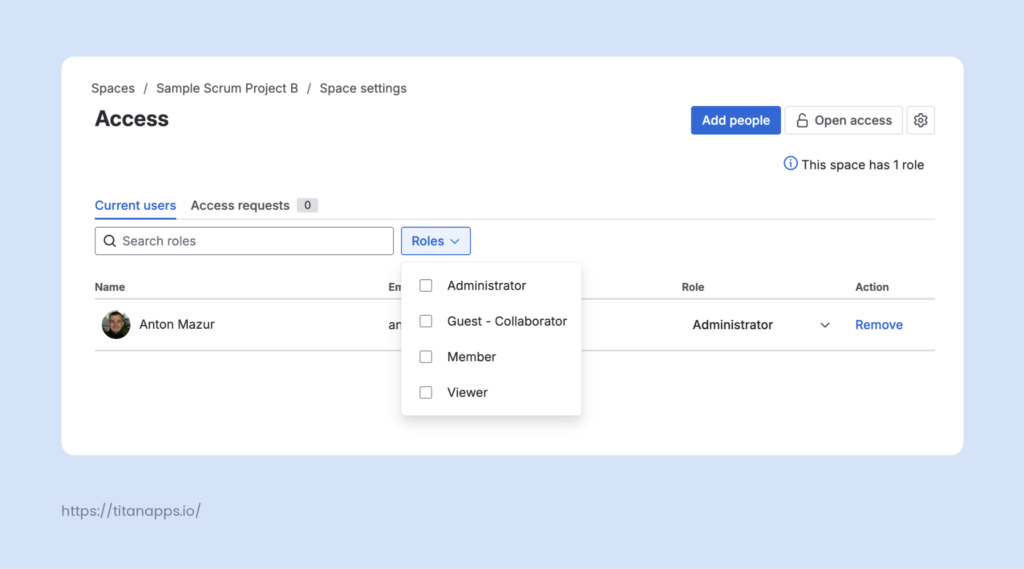The width and height of the screenshot is (1024, 569).
Task: Click the Guest - Collaborator option label
Action: 507,321
